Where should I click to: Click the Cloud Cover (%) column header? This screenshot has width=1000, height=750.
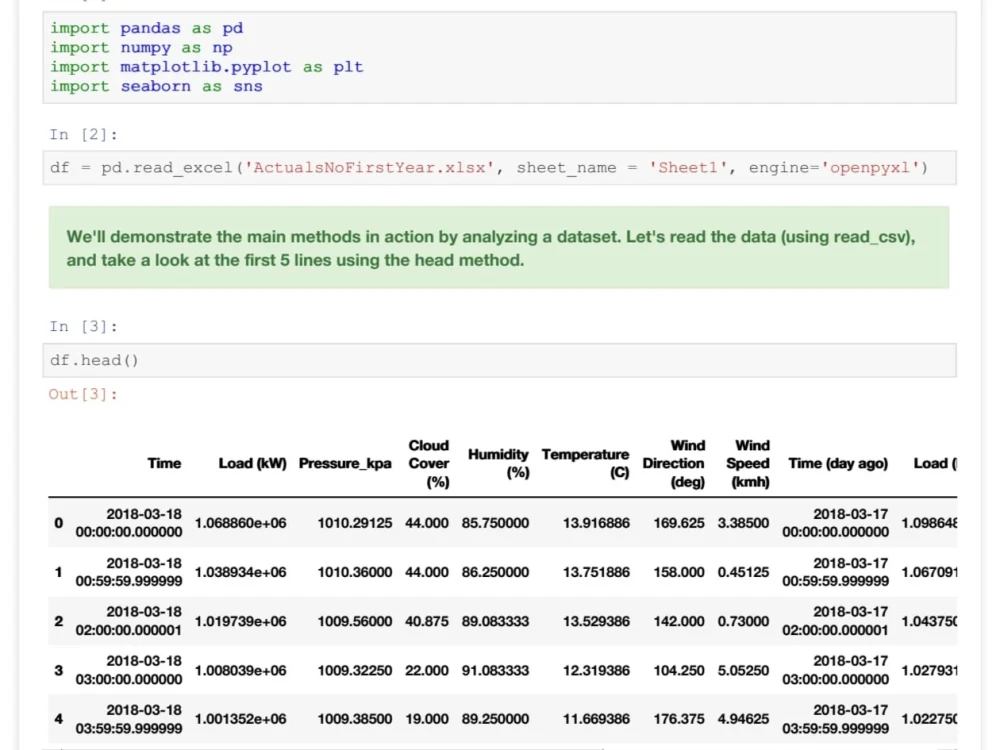429,464
